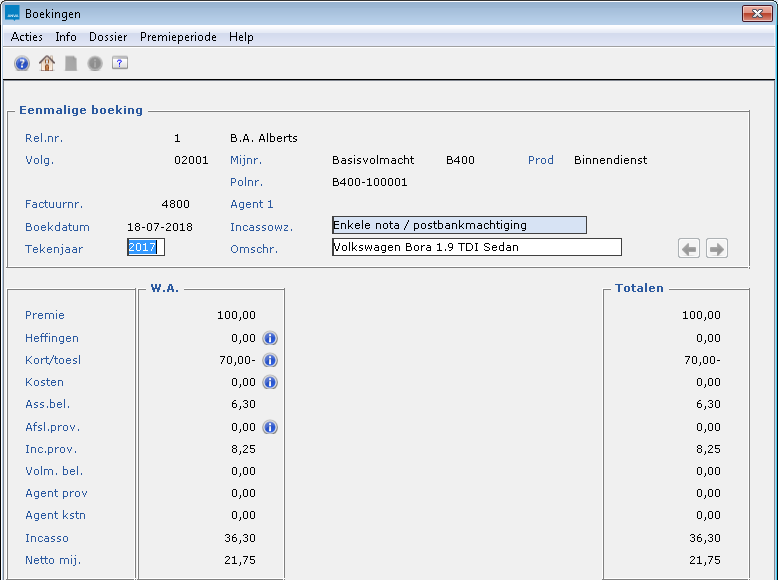
Task: Click the Tekenjaar field containing 2017
Action: (145, 248)
